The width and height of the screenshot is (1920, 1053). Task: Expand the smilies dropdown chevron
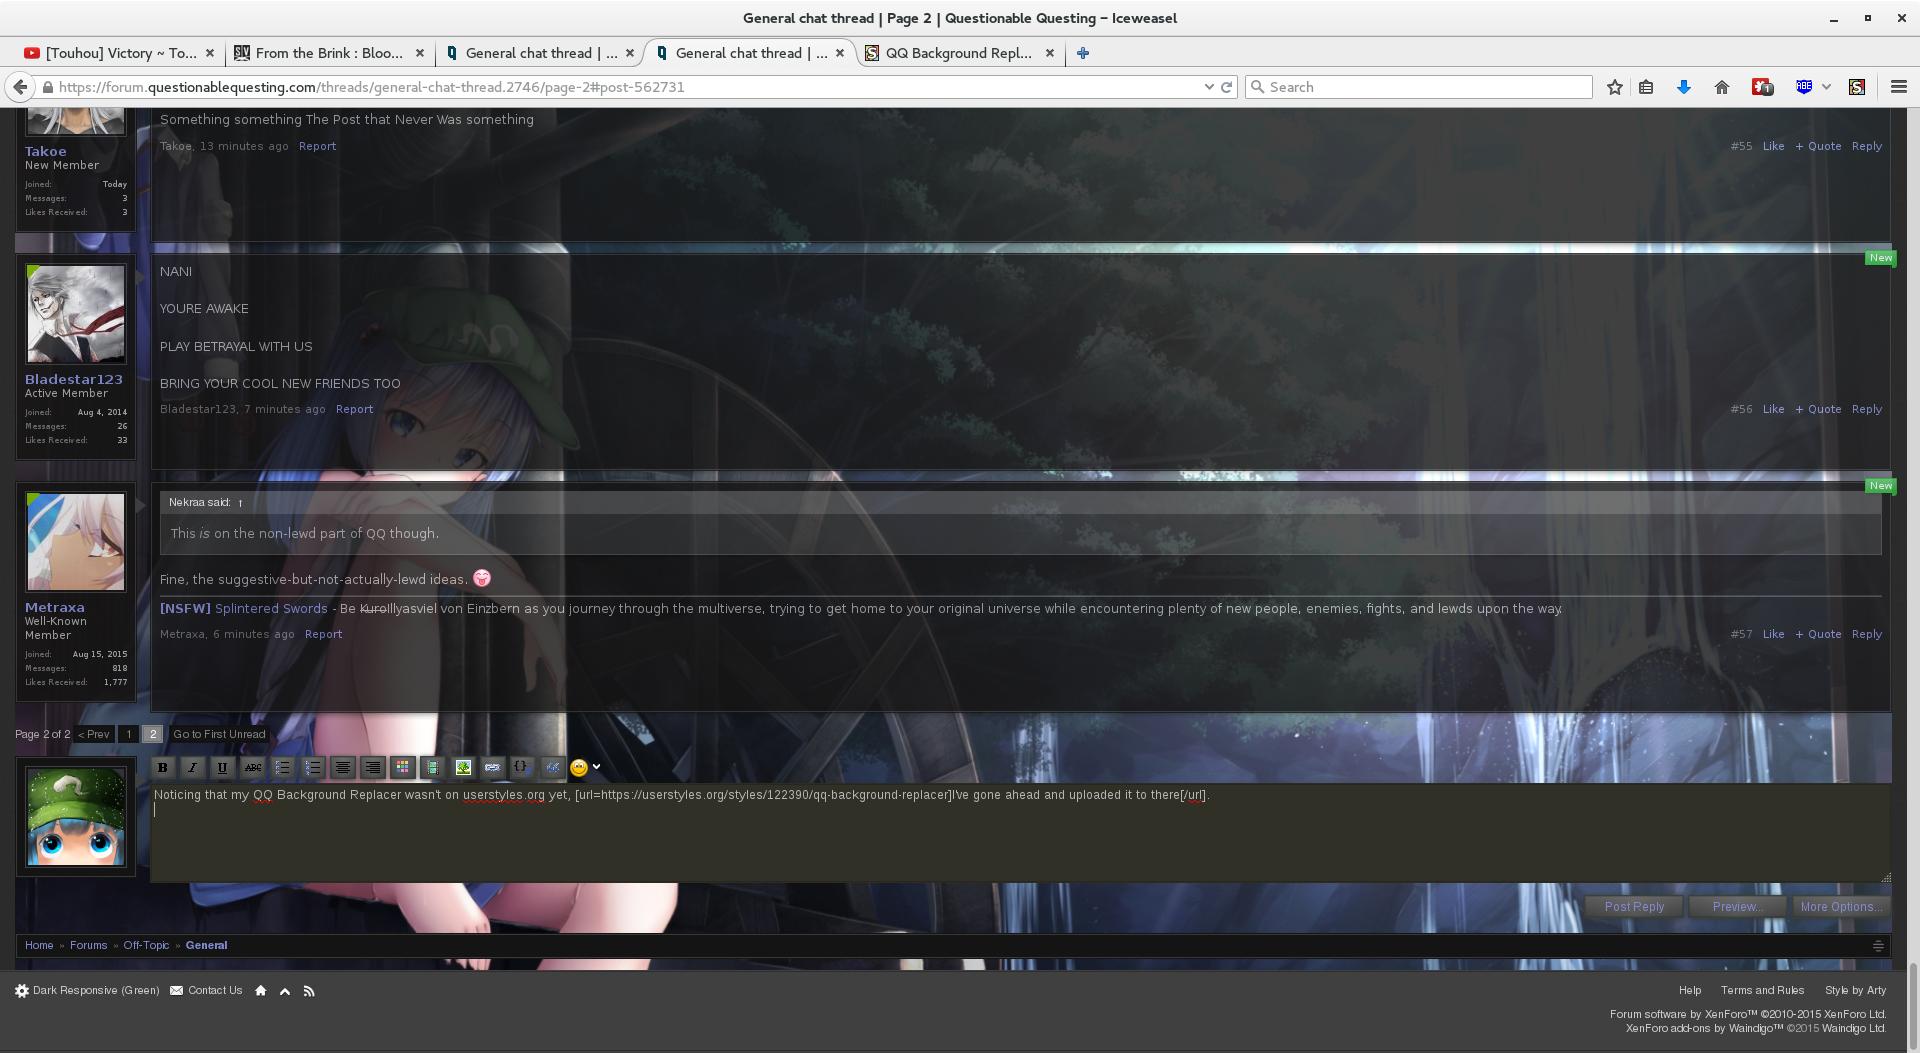pyautogui.click(x=597, y=767)
